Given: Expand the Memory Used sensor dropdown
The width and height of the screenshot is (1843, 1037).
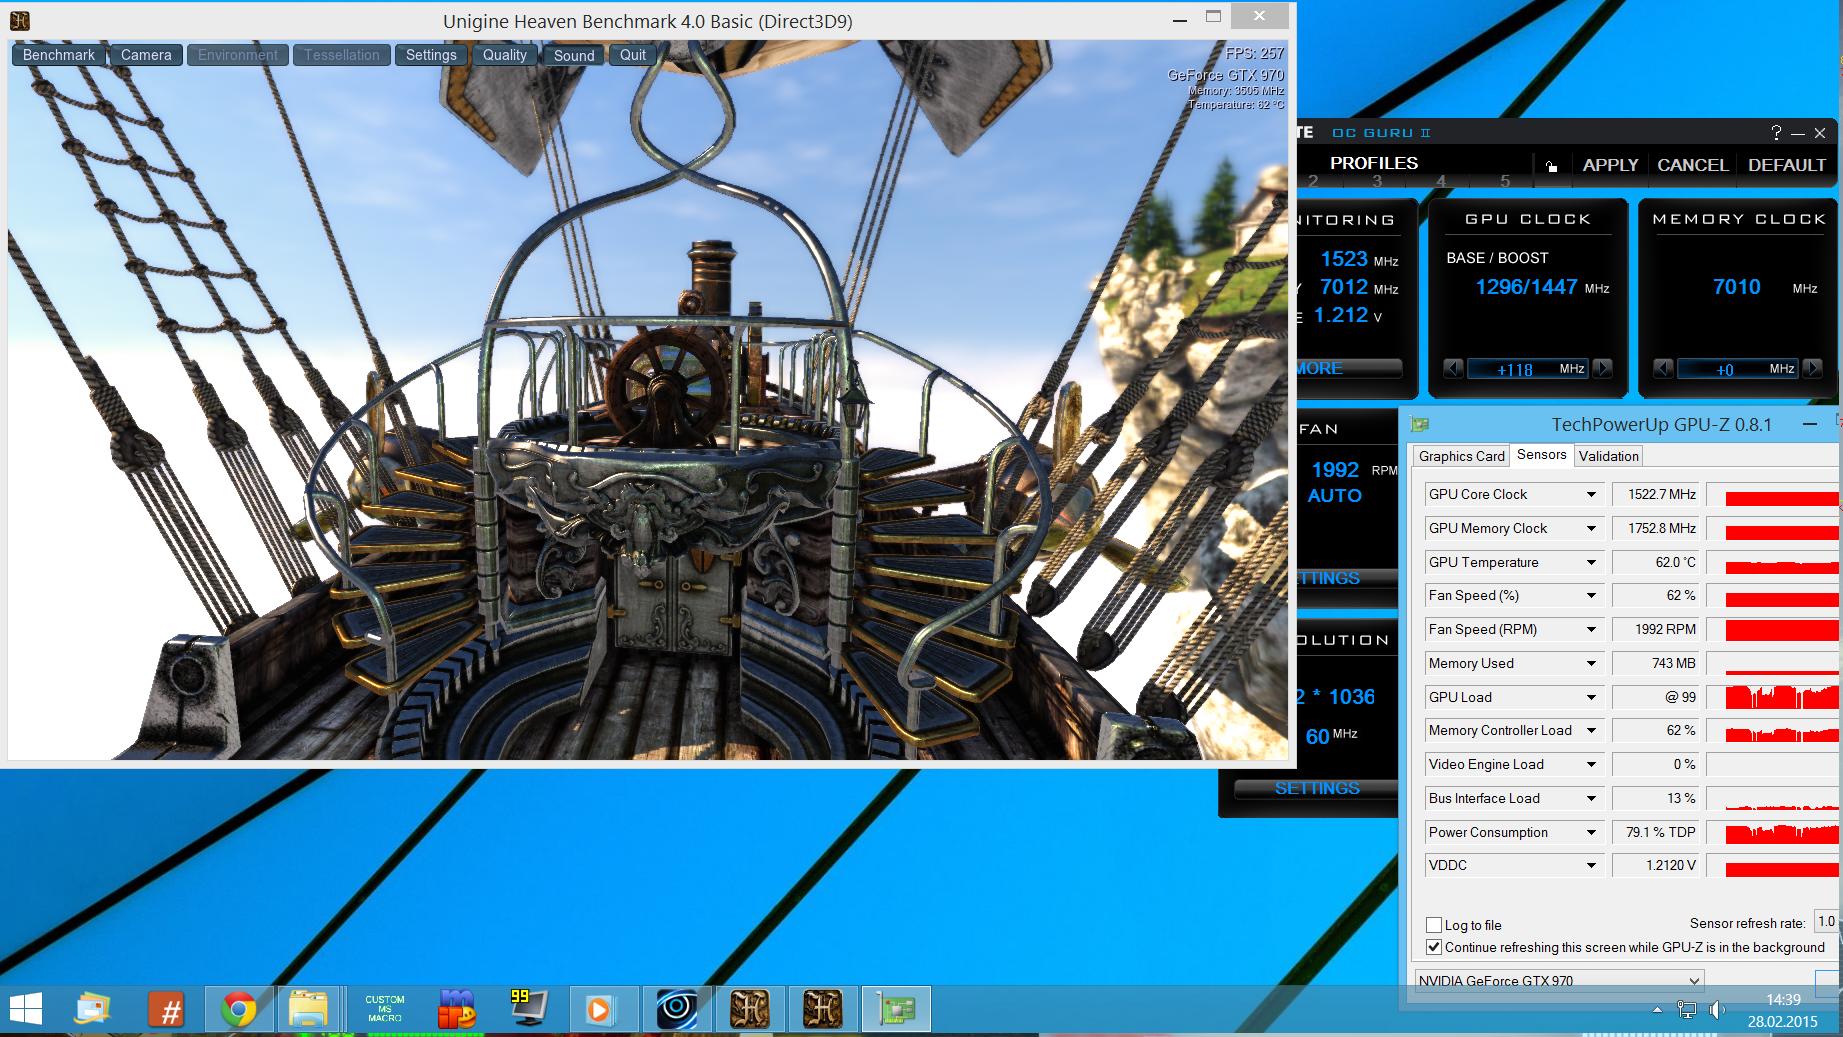Looking at the screenshot, I should click(1591, 664).
